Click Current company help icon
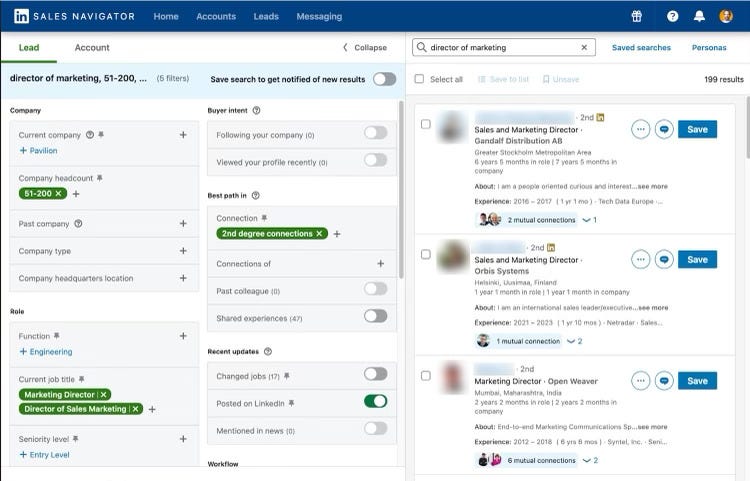The width and height of the screenshot is (750, 481). (x=89, y=135)
